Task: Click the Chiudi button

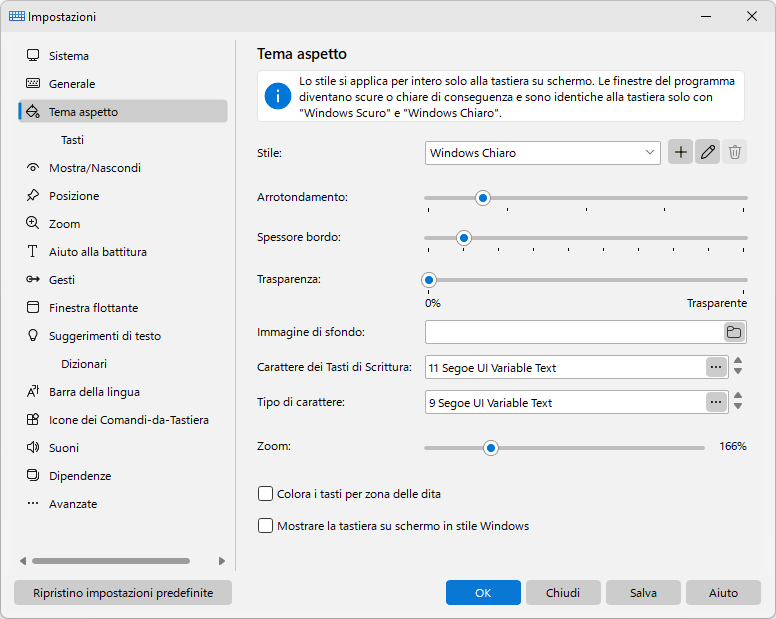Action: click(x=563, y=592)
